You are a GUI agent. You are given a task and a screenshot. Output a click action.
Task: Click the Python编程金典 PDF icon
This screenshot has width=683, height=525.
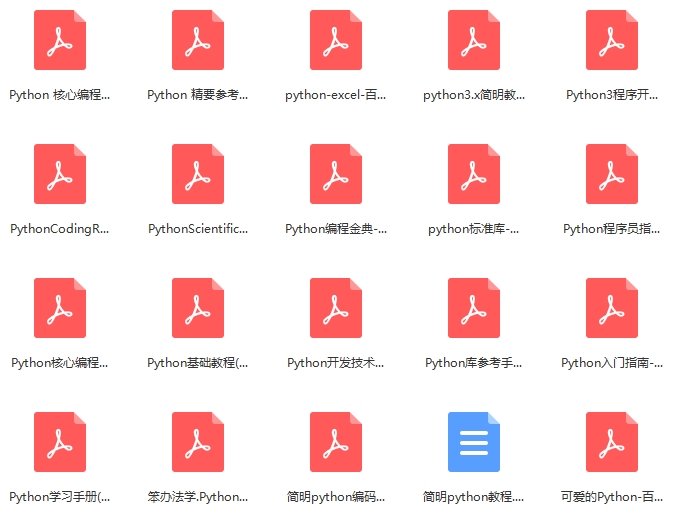coord(336,174)
